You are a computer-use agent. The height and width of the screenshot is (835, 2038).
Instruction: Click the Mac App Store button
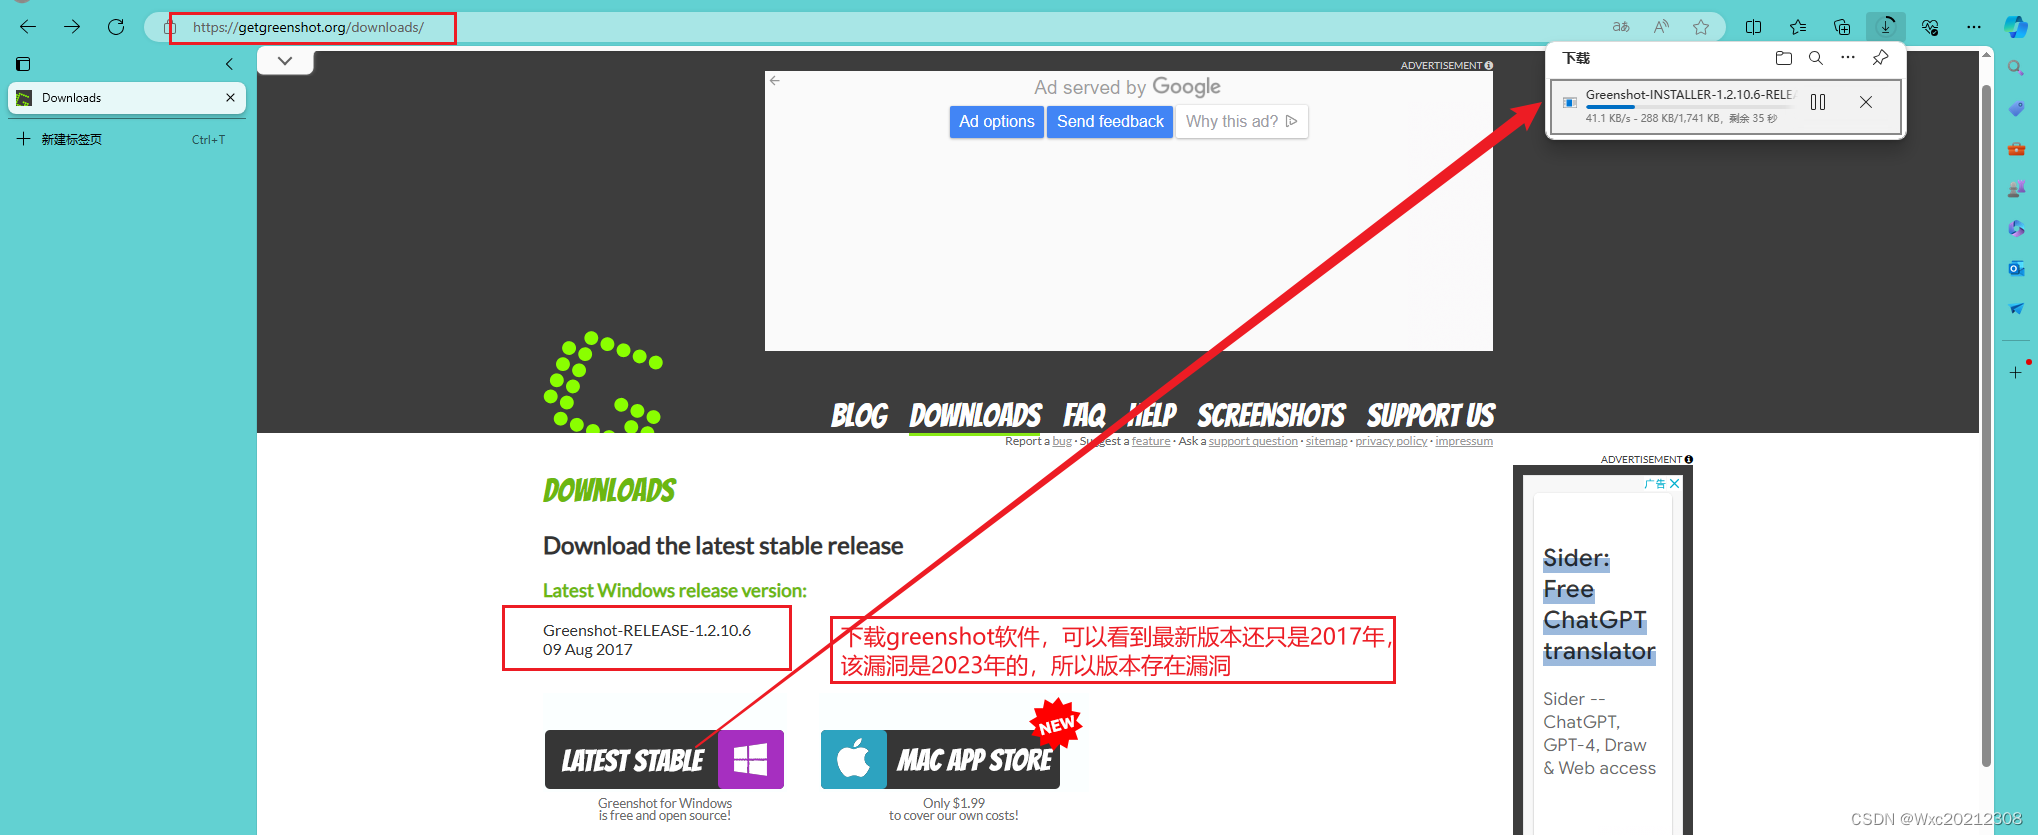tap(940, 760)
